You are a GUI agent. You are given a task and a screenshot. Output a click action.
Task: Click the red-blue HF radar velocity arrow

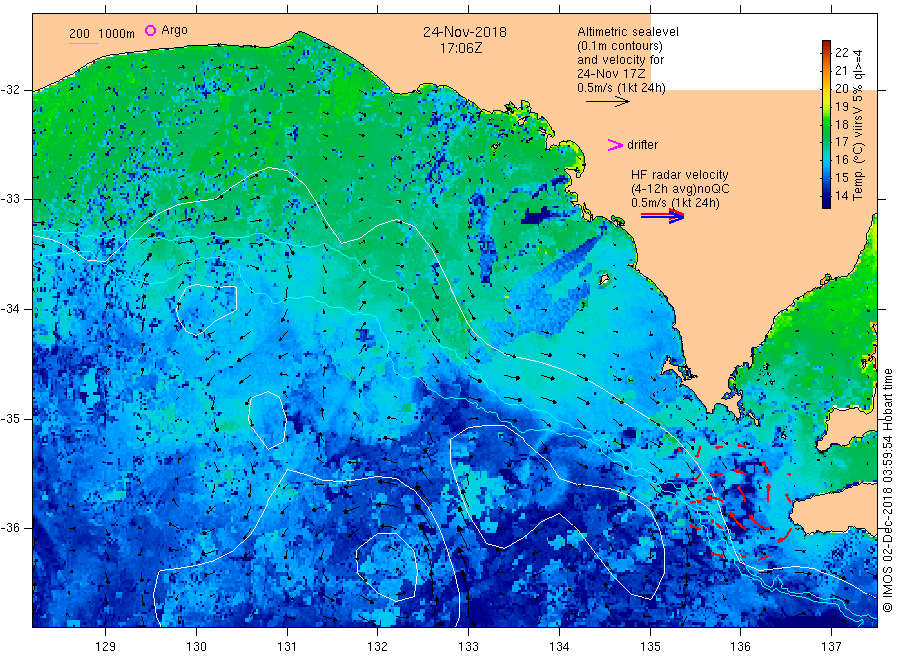(663, 216)
